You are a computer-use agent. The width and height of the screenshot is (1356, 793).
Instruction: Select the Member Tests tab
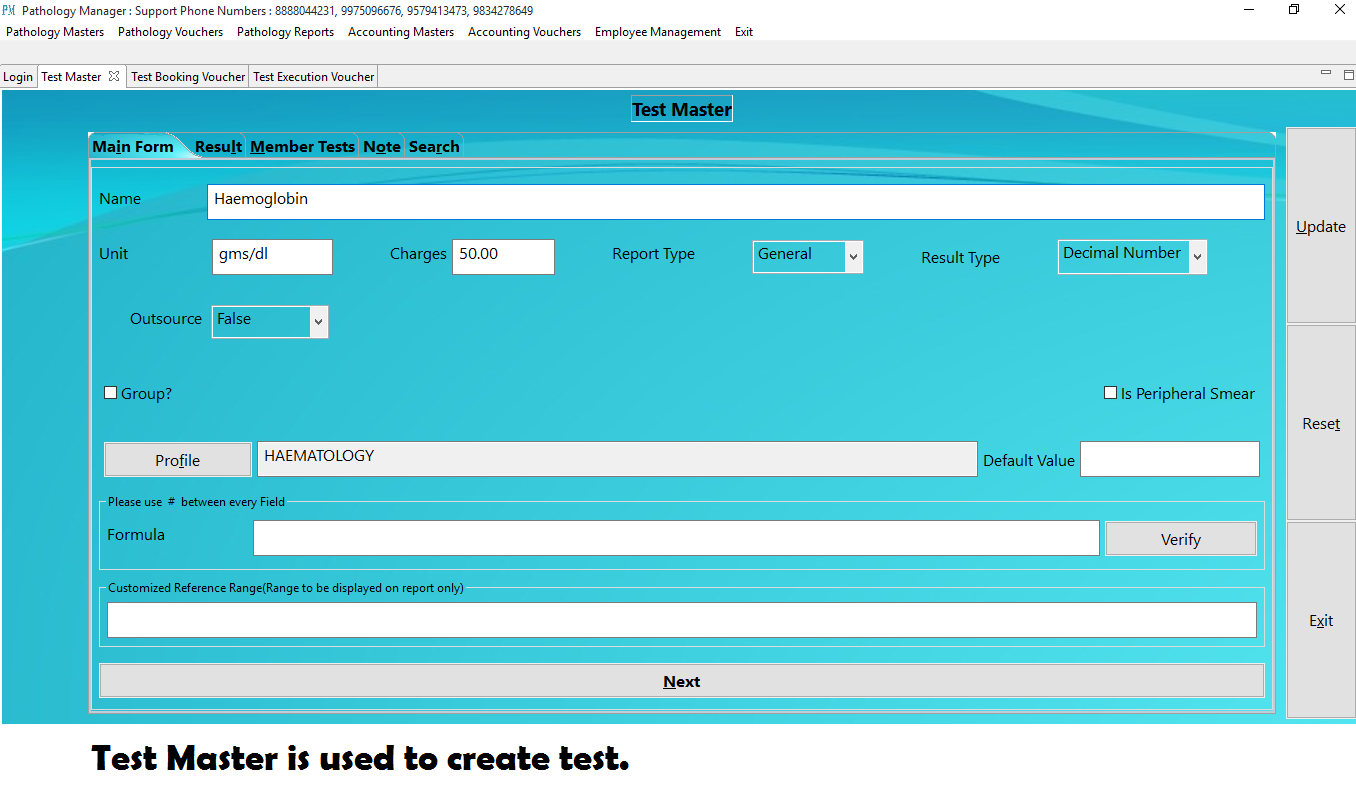coord(302,146)
